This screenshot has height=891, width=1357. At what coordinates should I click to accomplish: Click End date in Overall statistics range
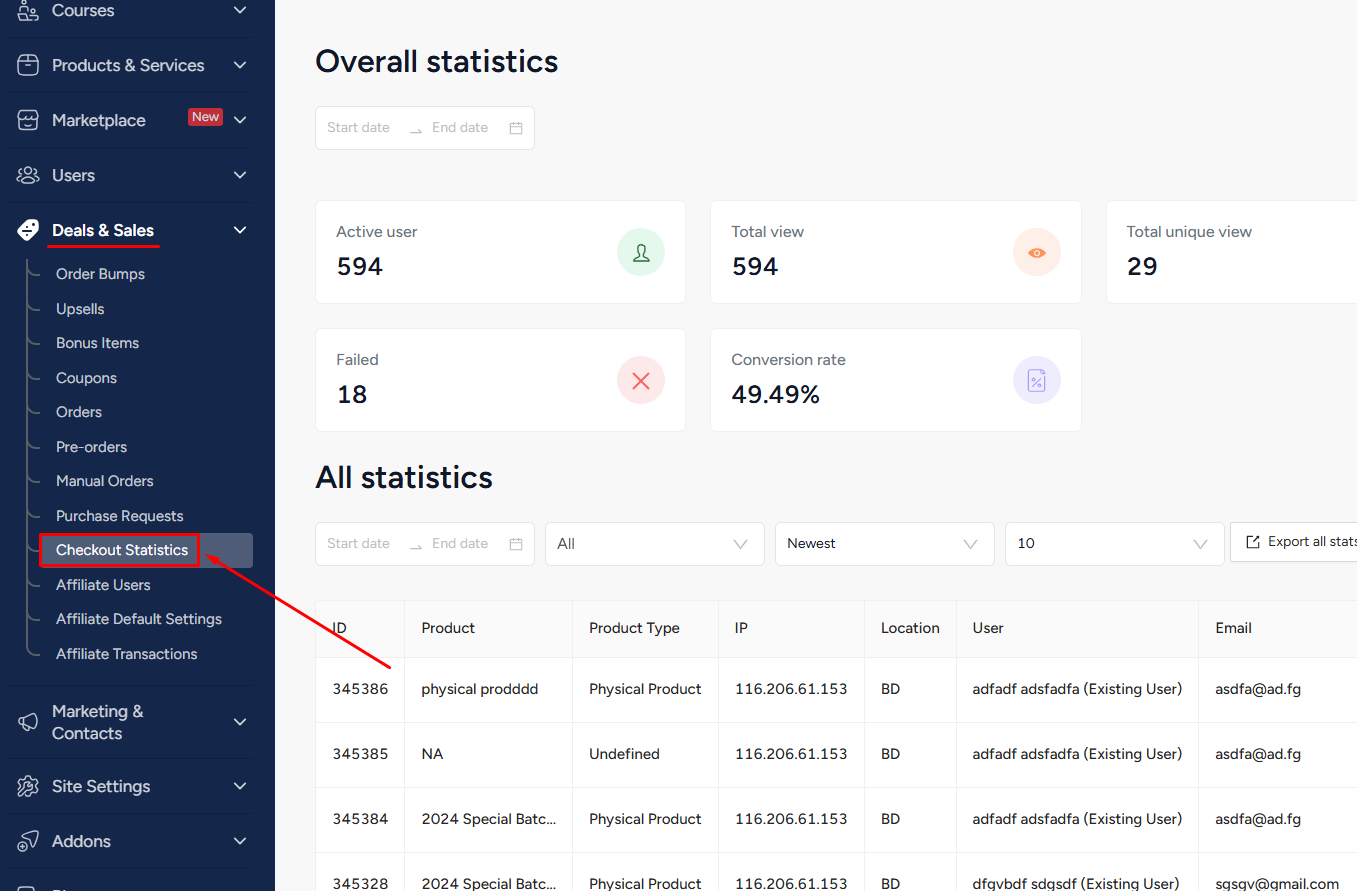(x=460, y=128)
